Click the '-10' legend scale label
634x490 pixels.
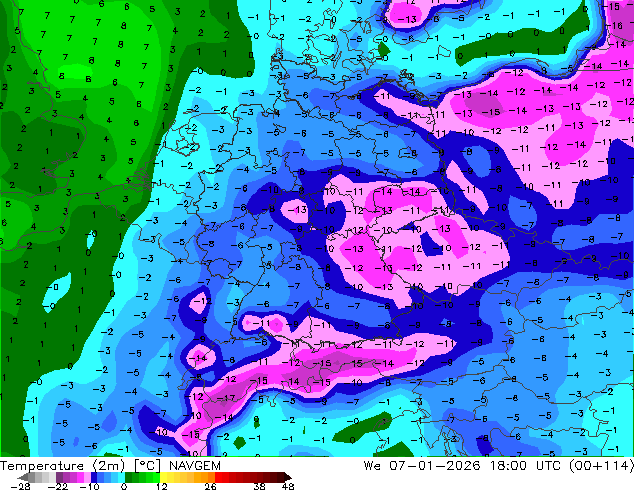tap(89, 486)
